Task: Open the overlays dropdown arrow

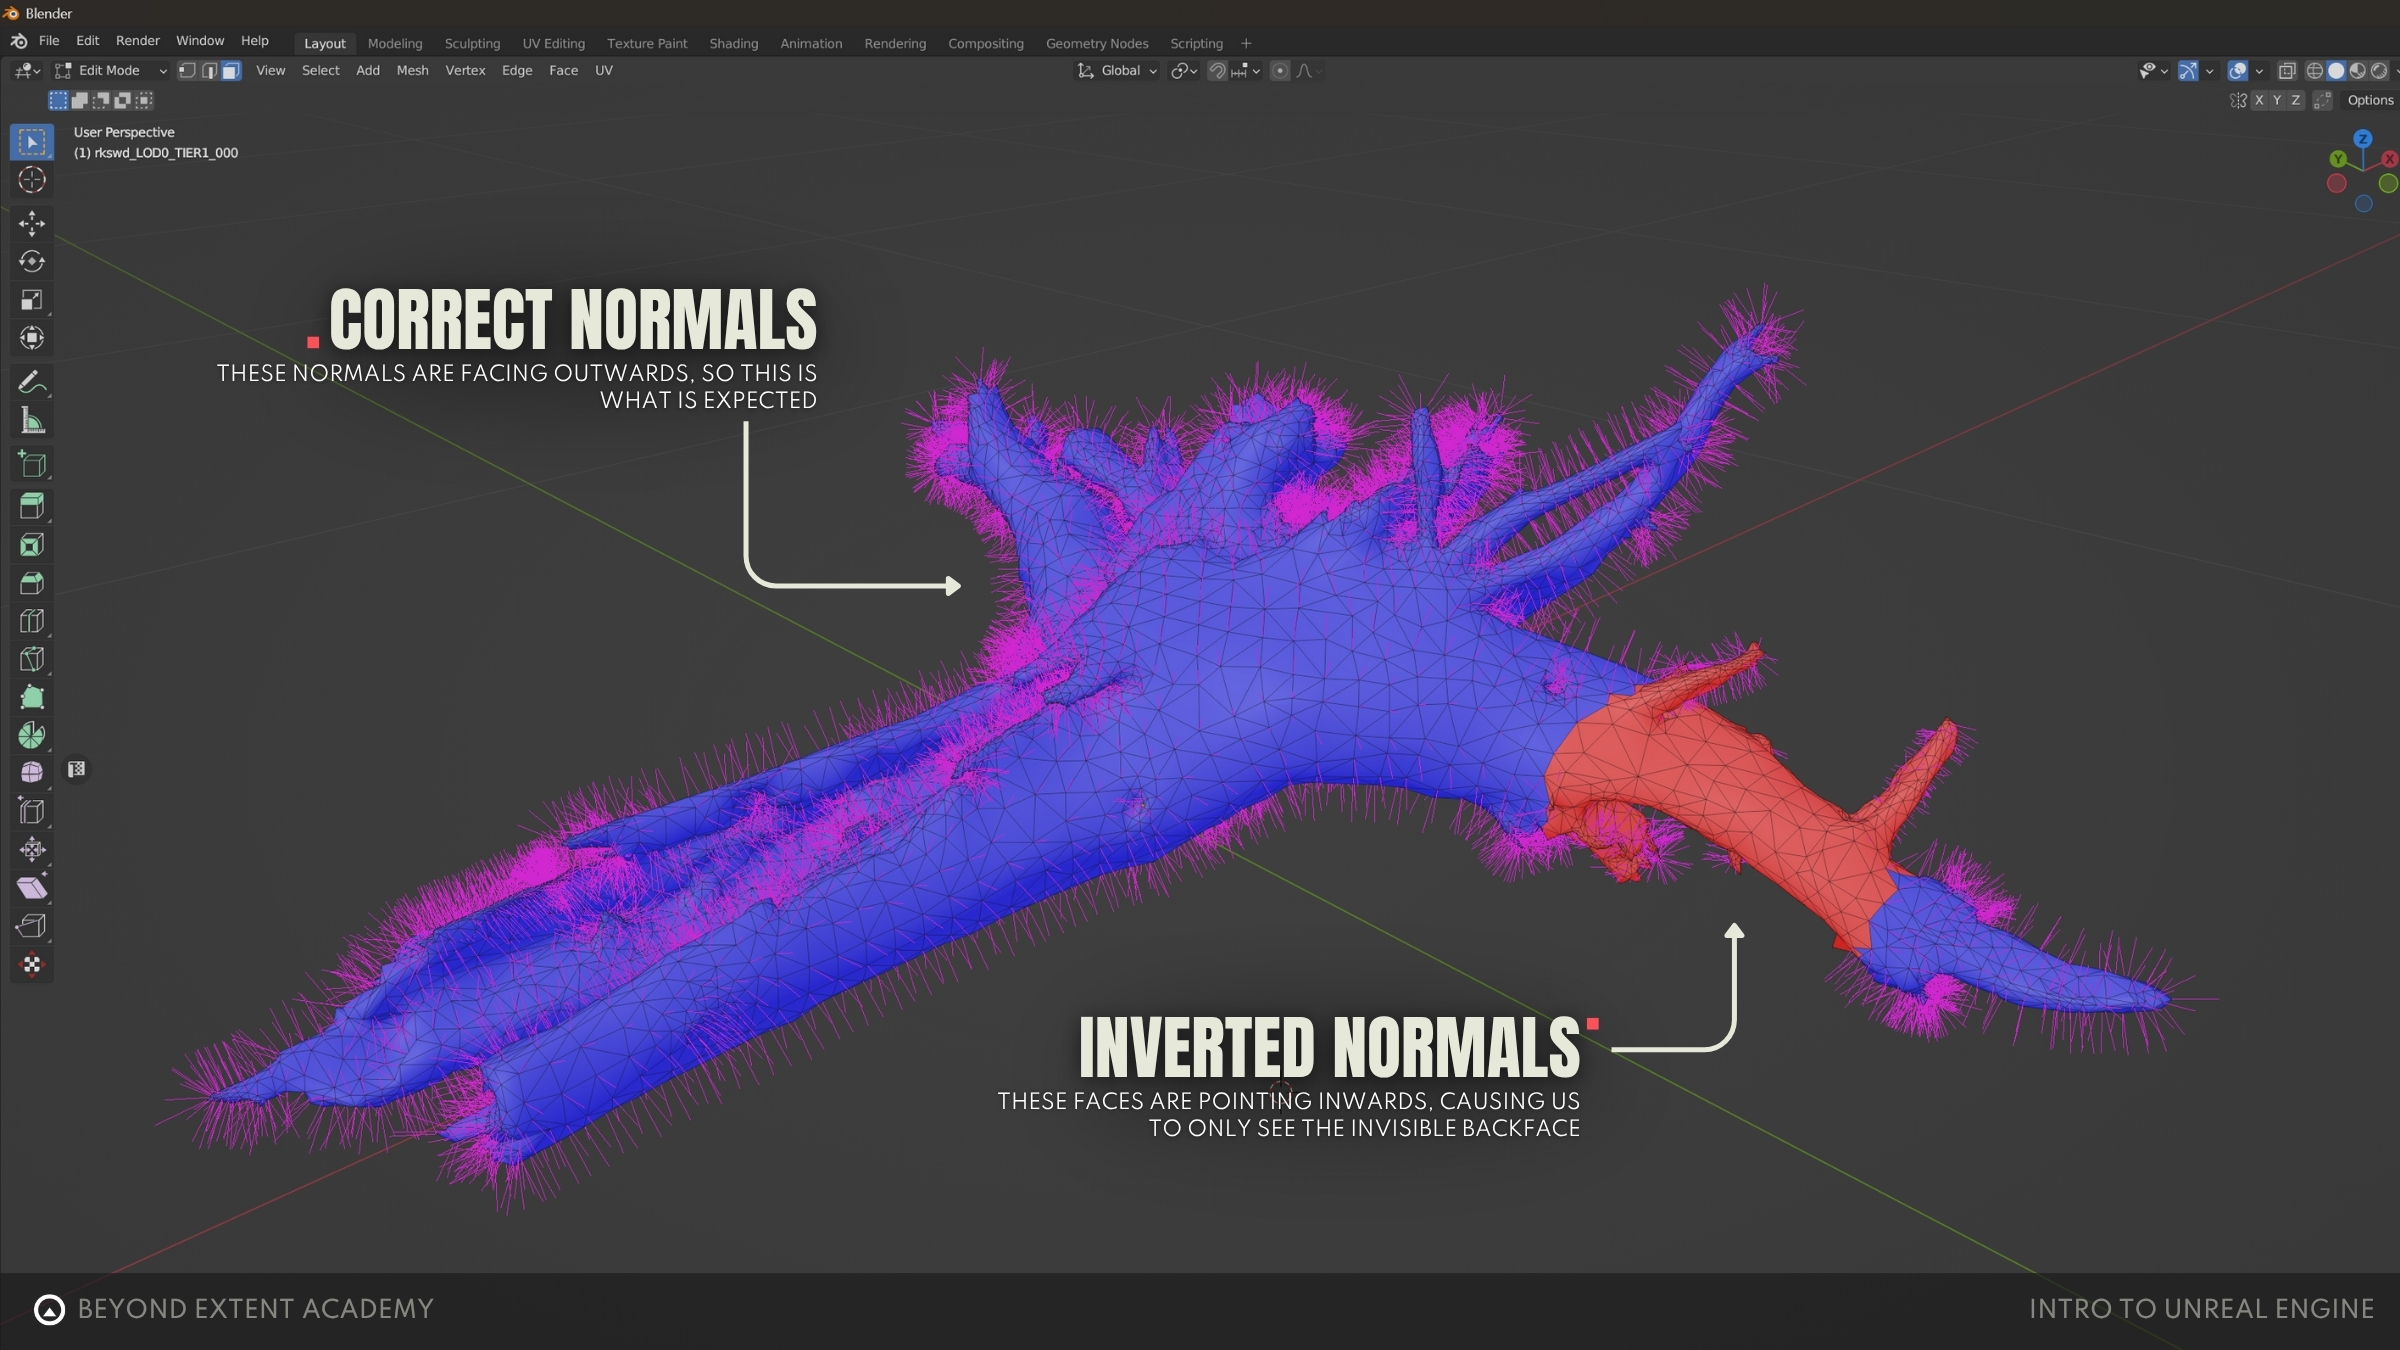Action: pyautogui.click(x=2259, y=71)
